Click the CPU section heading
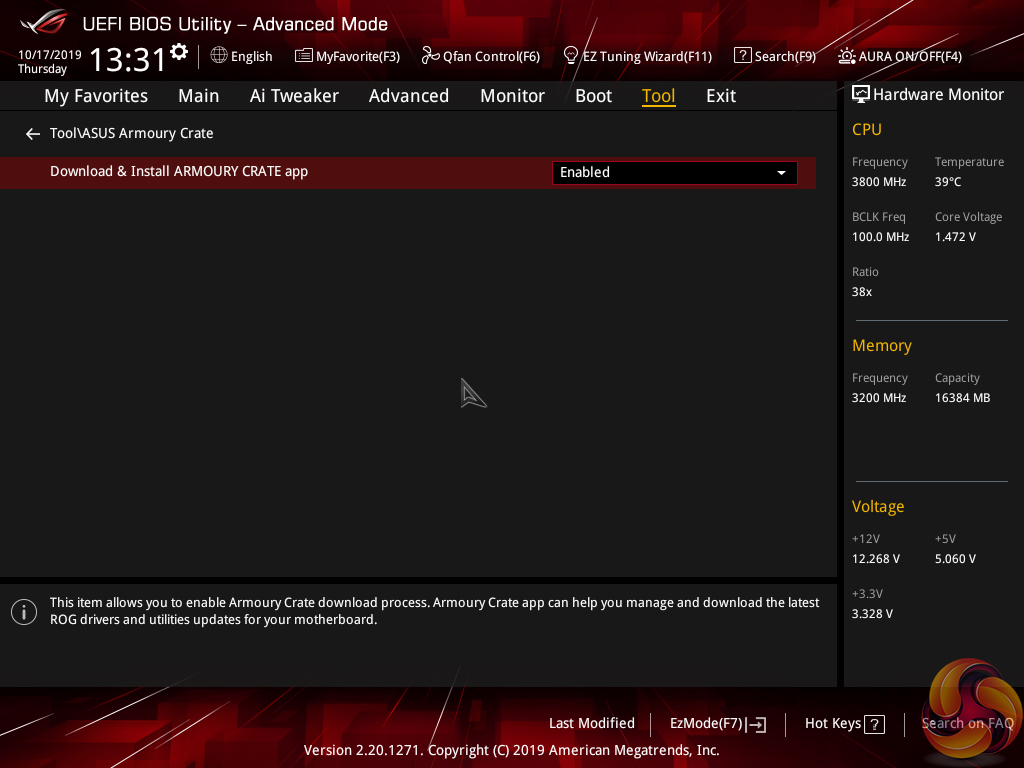This screenshot has height=768, width=1024. [x=867, y=129]
